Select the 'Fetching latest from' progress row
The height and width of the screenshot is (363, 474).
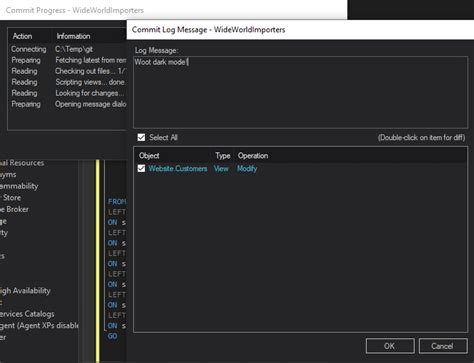68,60
